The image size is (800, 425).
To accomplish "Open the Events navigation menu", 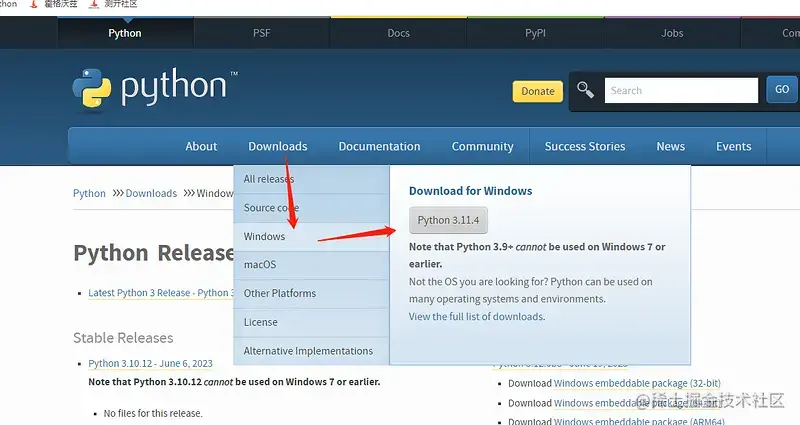I will (x=733, y=146).
